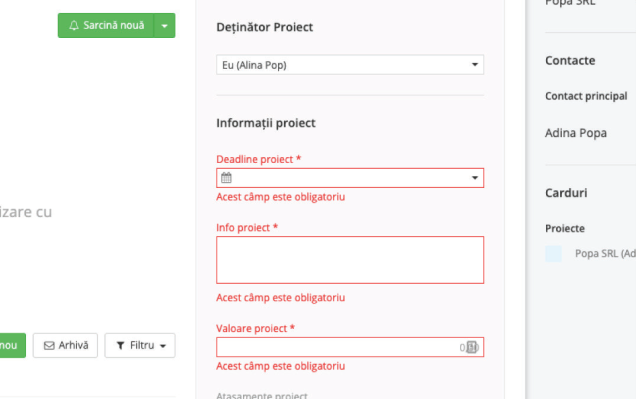Open the Sarcină nouă split dropdown arrow

tap(164, 26)
